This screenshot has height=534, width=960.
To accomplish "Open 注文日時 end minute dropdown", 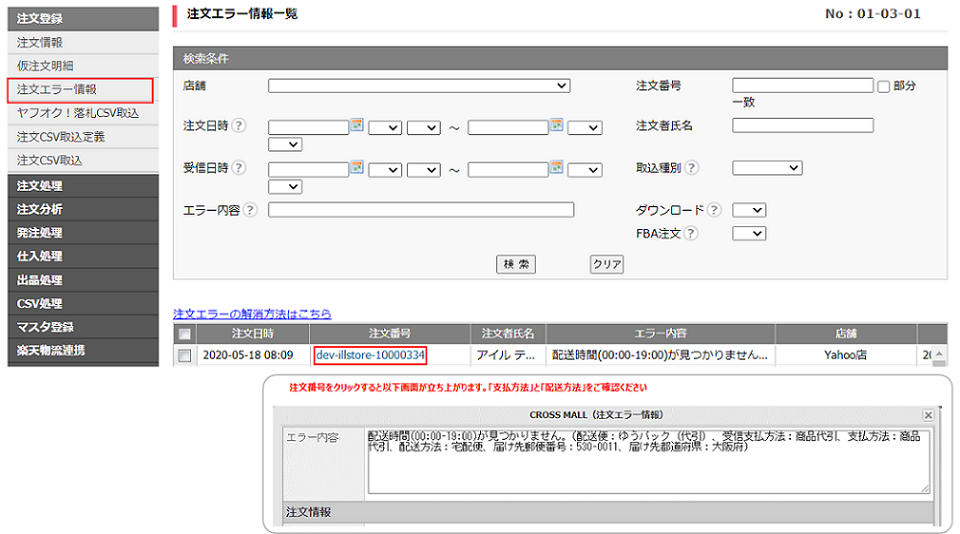I will pos(285,145).
